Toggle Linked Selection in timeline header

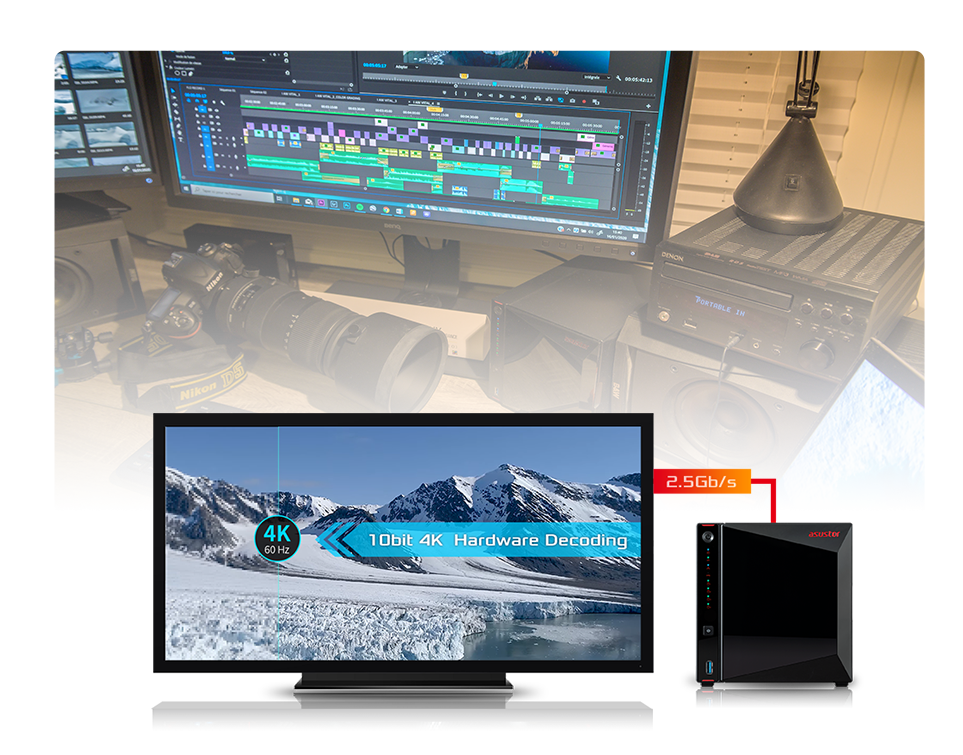point(205,101)
